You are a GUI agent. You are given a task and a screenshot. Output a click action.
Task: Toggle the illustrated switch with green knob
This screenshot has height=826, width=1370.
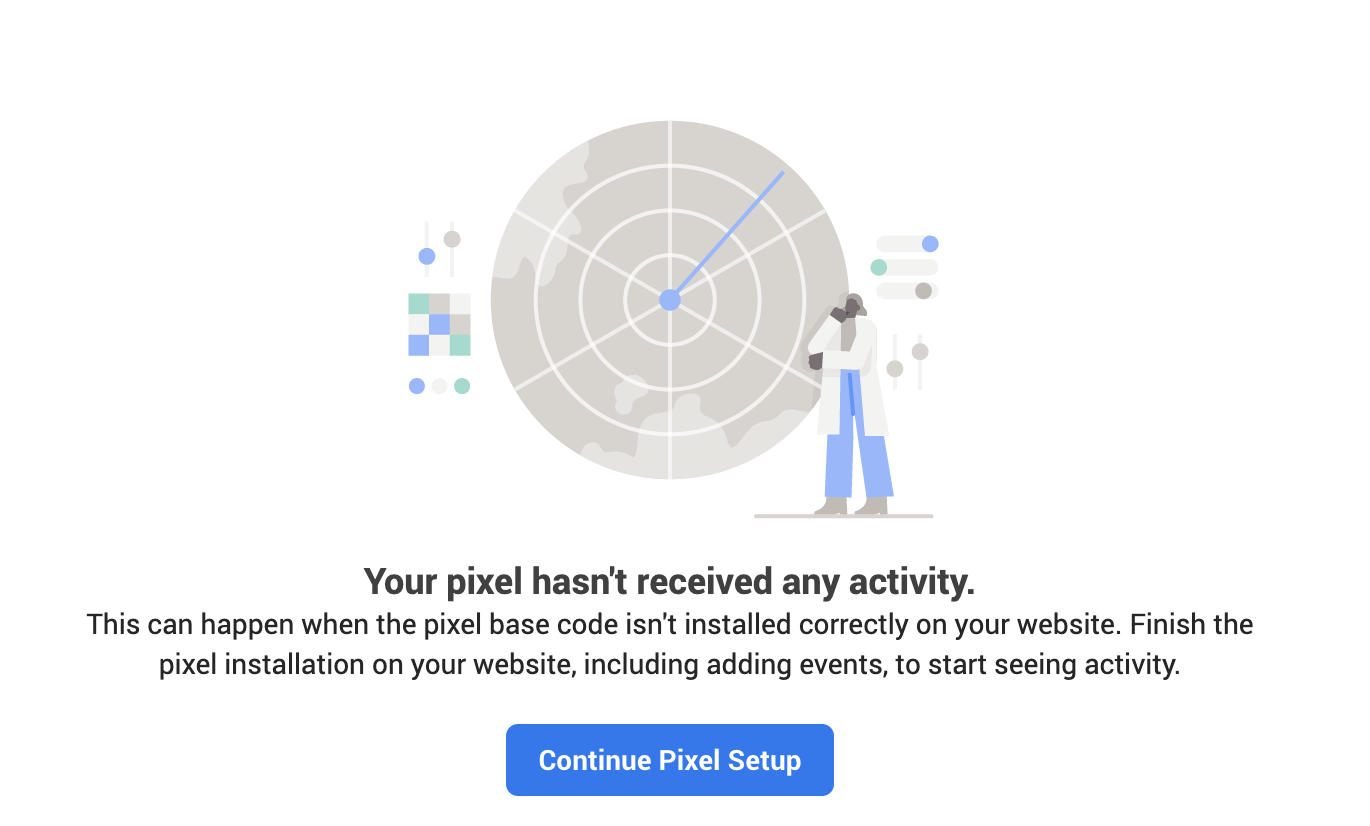[x=904, y=267]
